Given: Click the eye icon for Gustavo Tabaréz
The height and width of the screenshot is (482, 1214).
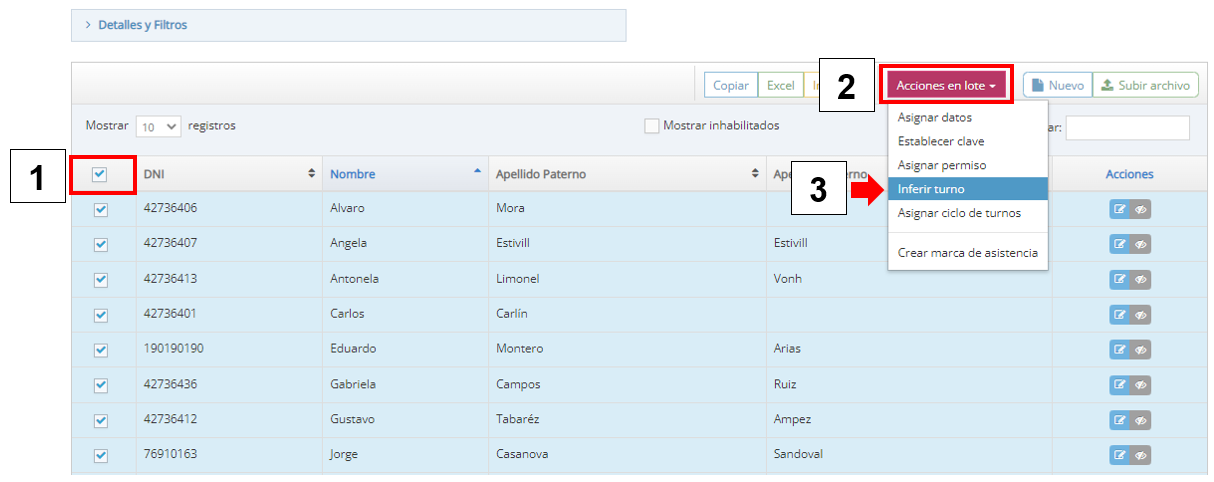Looking at the screenshot, I should click(x=1140, y=420).
